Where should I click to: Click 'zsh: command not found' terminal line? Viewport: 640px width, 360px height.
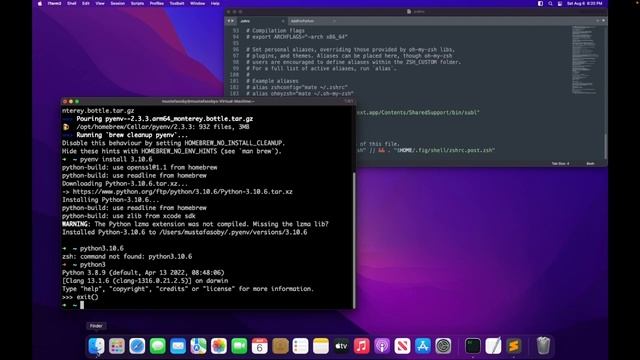click(127, 256)
